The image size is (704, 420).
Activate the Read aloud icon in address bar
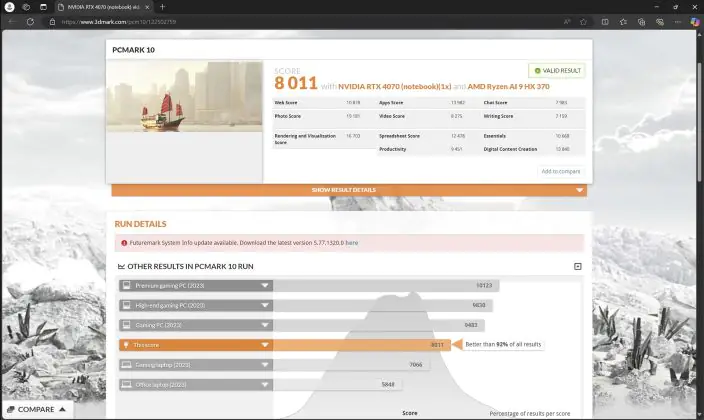pyautogui.click(x=567, y=22)
